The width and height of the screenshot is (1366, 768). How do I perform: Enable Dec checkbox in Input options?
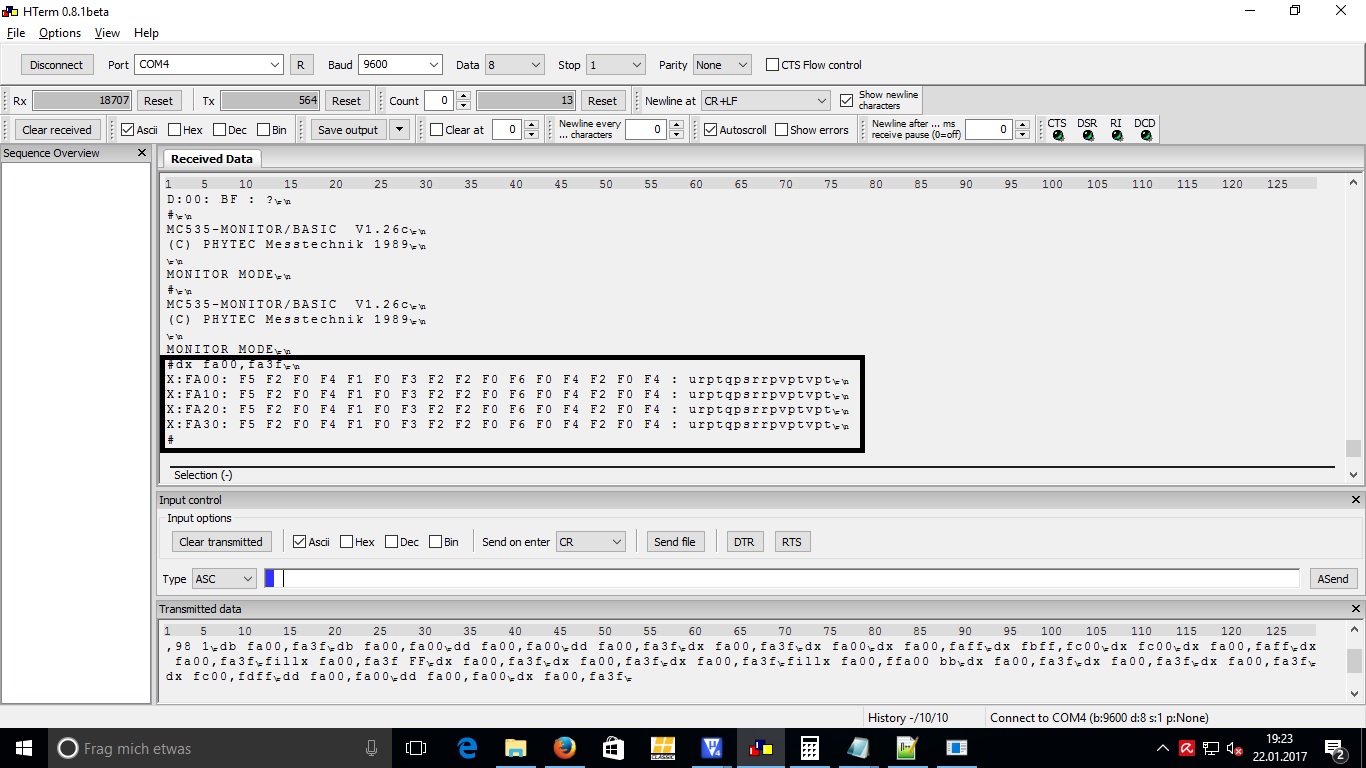(x=391, y=542)
